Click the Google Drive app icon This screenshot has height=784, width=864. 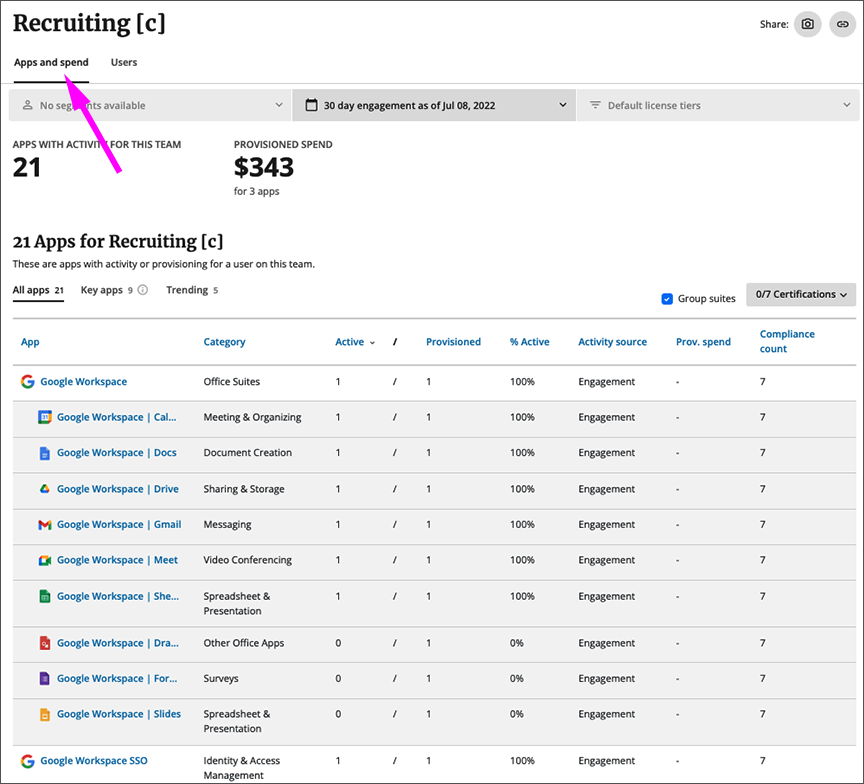(x=44, y=489)
